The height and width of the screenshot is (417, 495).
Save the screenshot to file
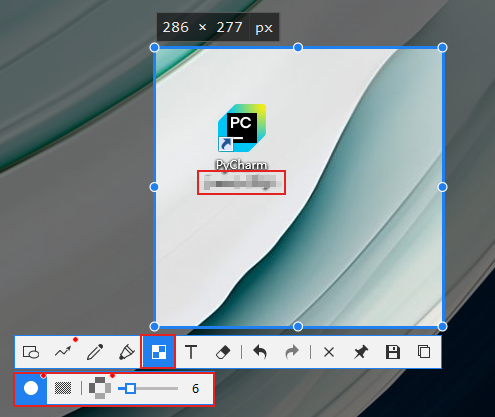(393, 352)
